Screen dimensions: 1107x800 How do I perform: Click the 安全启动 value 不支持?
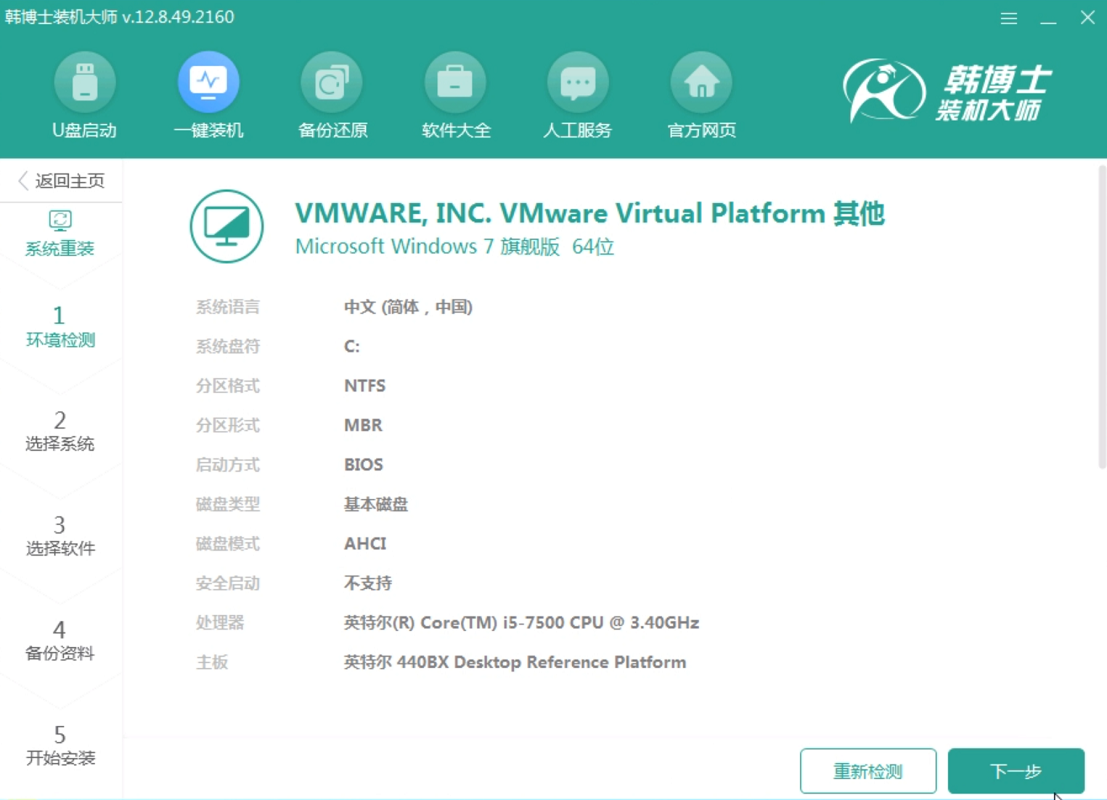click(368, 583)
